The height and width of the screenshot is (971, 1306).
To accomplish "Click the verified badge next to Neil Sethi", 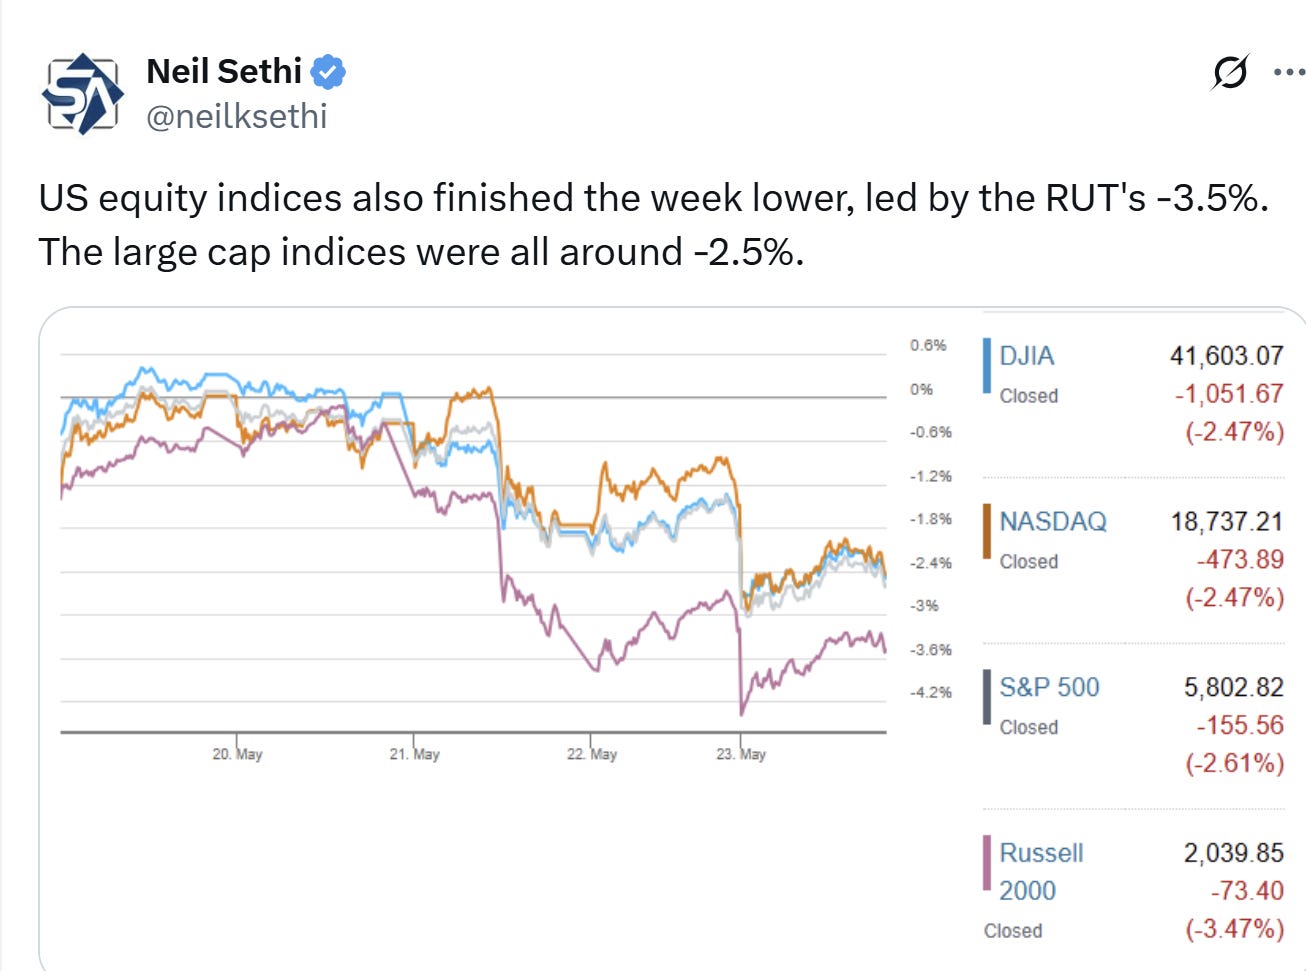I will (x=330, y=70).
